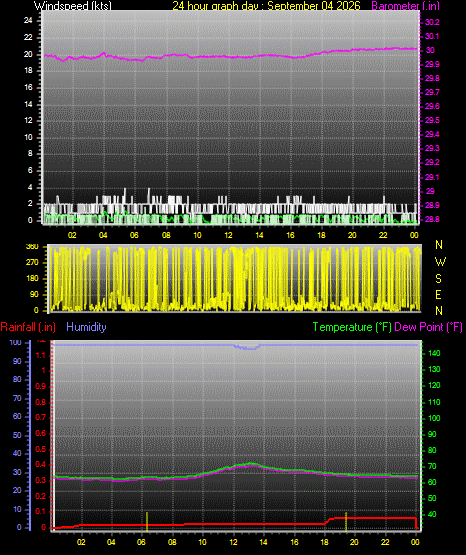The width and height of the screenshot is (466, 555).
Task: Click the 'E' compass direction label
Action: (x=438, y=294)
